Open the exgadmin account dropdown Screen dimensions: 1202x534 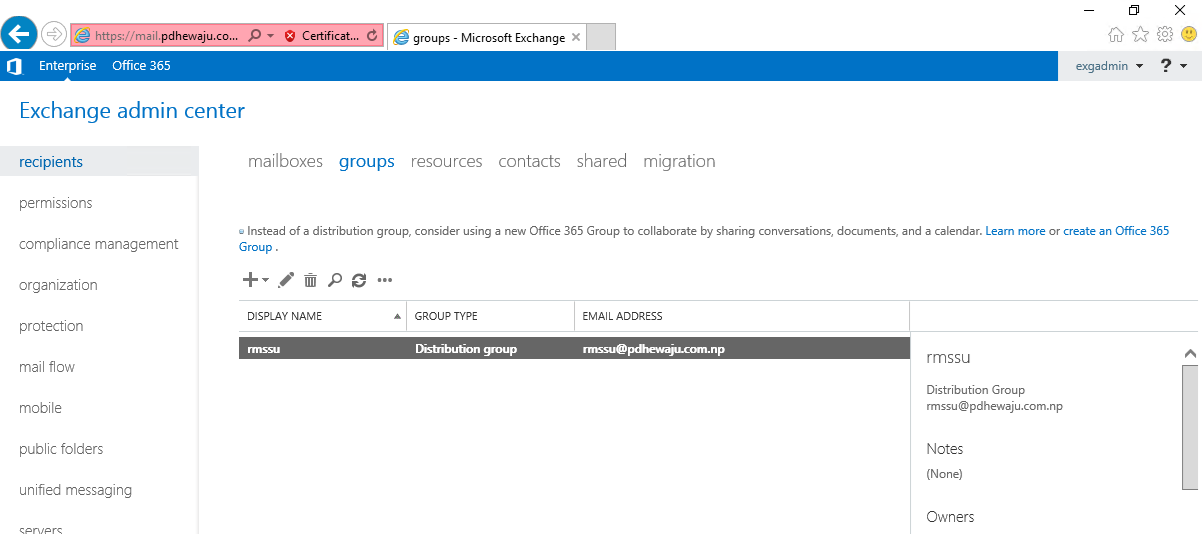[1109, 66]
